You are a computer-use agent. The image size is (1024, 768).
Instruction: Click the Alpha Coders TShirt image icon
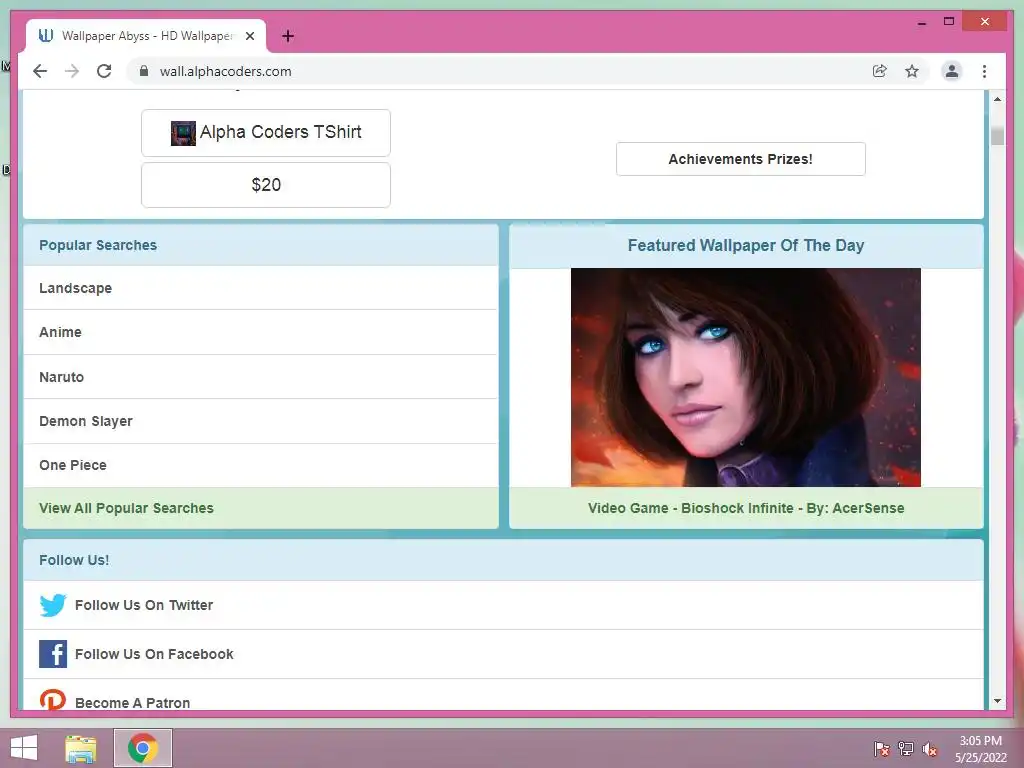pyautogui.click(x=183, y=133)
